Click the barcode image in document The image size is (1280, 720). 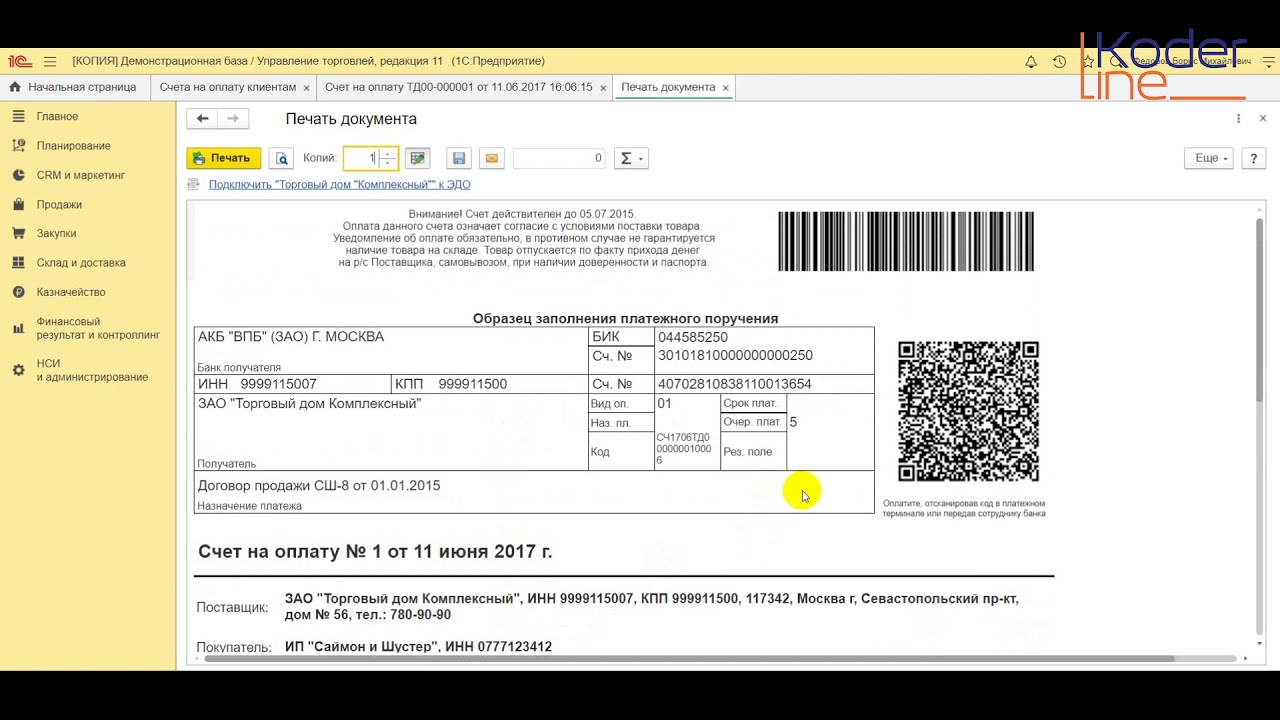click(x=906, y=241)
